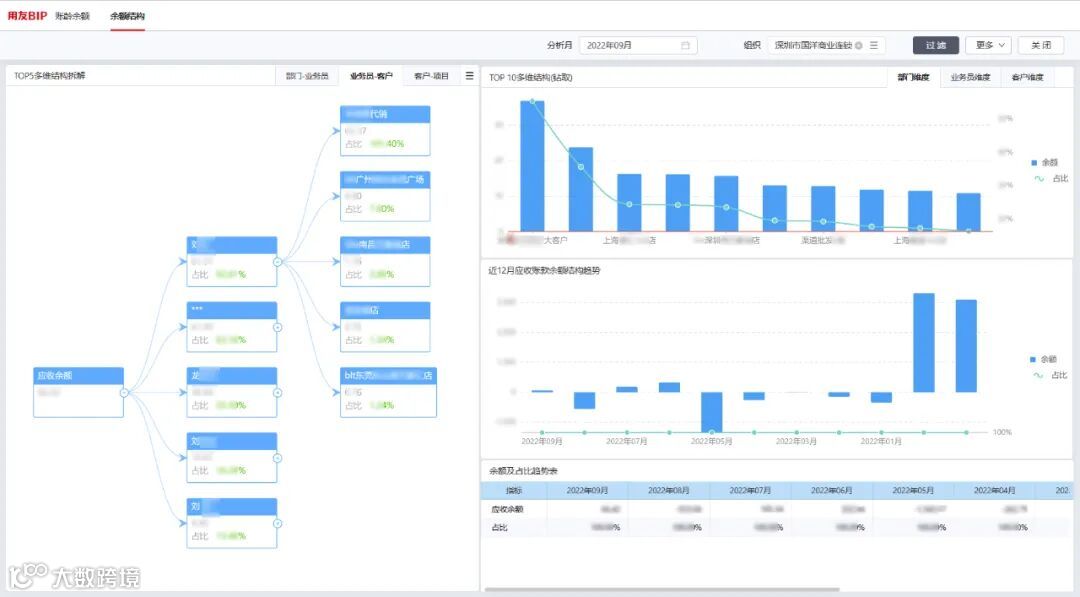Click the horizontal scrollbar under the trend table

coord(661,589)
